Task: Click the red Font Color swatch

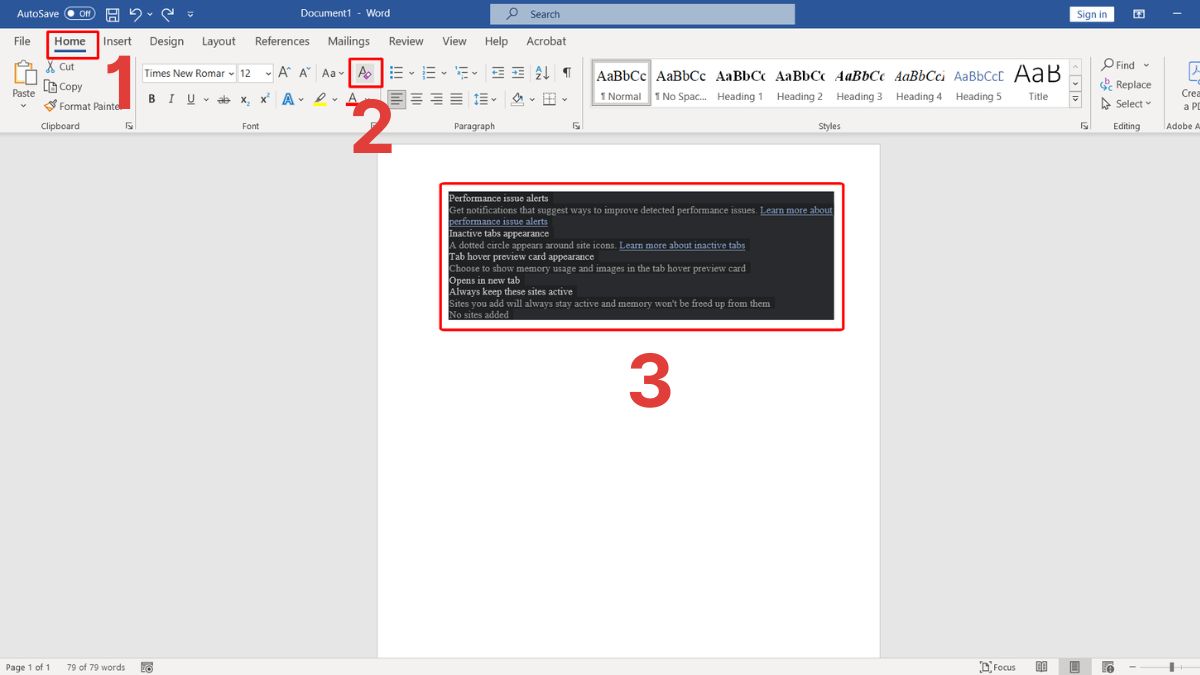Action: point(351,98)
